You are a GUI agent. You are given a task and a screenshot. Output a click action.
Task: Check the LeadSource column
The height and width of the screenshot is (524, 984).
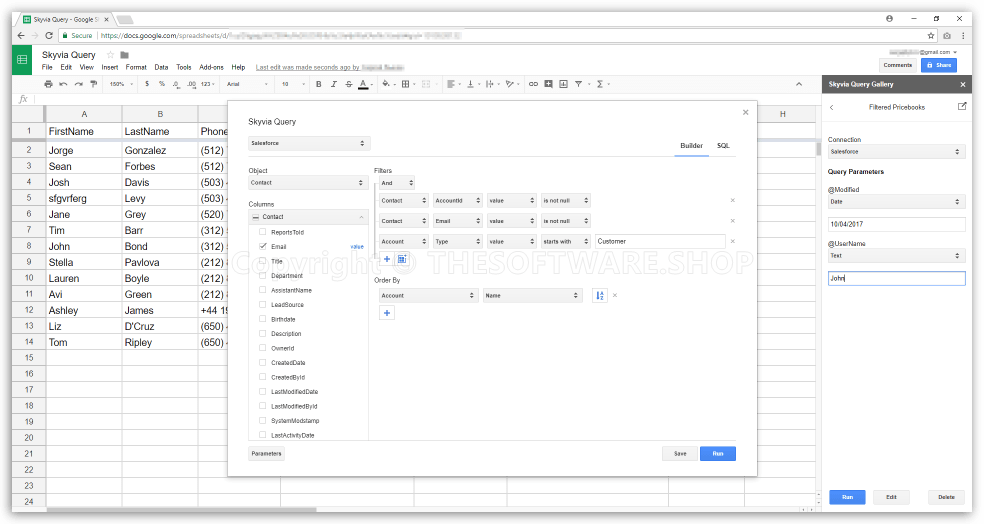click(x=263, y=305)
